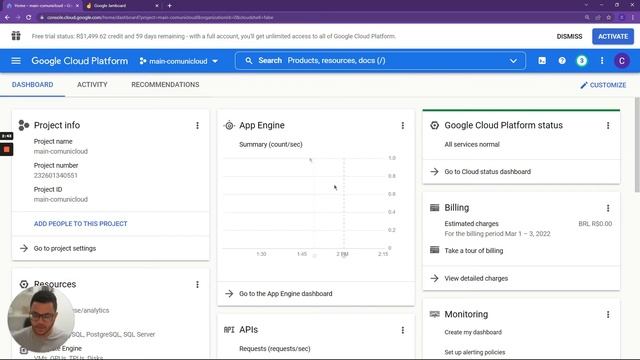This screenshot has width=640, height=360.
Task: Expand the search bar dropdown chevron
Action: point(513,61)
